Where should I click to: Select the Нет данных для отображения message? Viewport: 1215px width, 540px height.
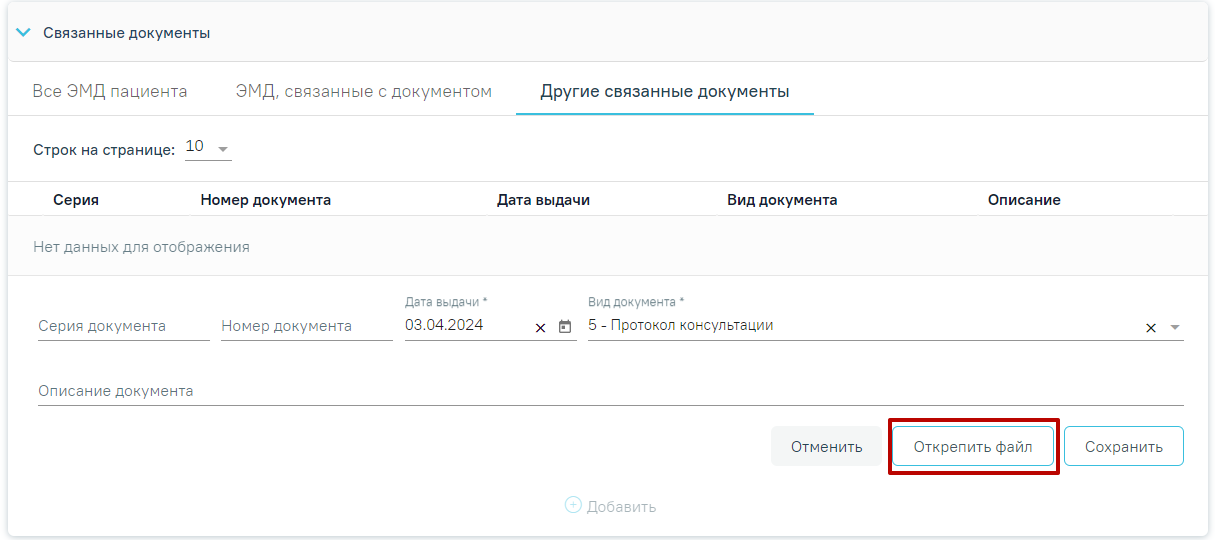point(141,246)
